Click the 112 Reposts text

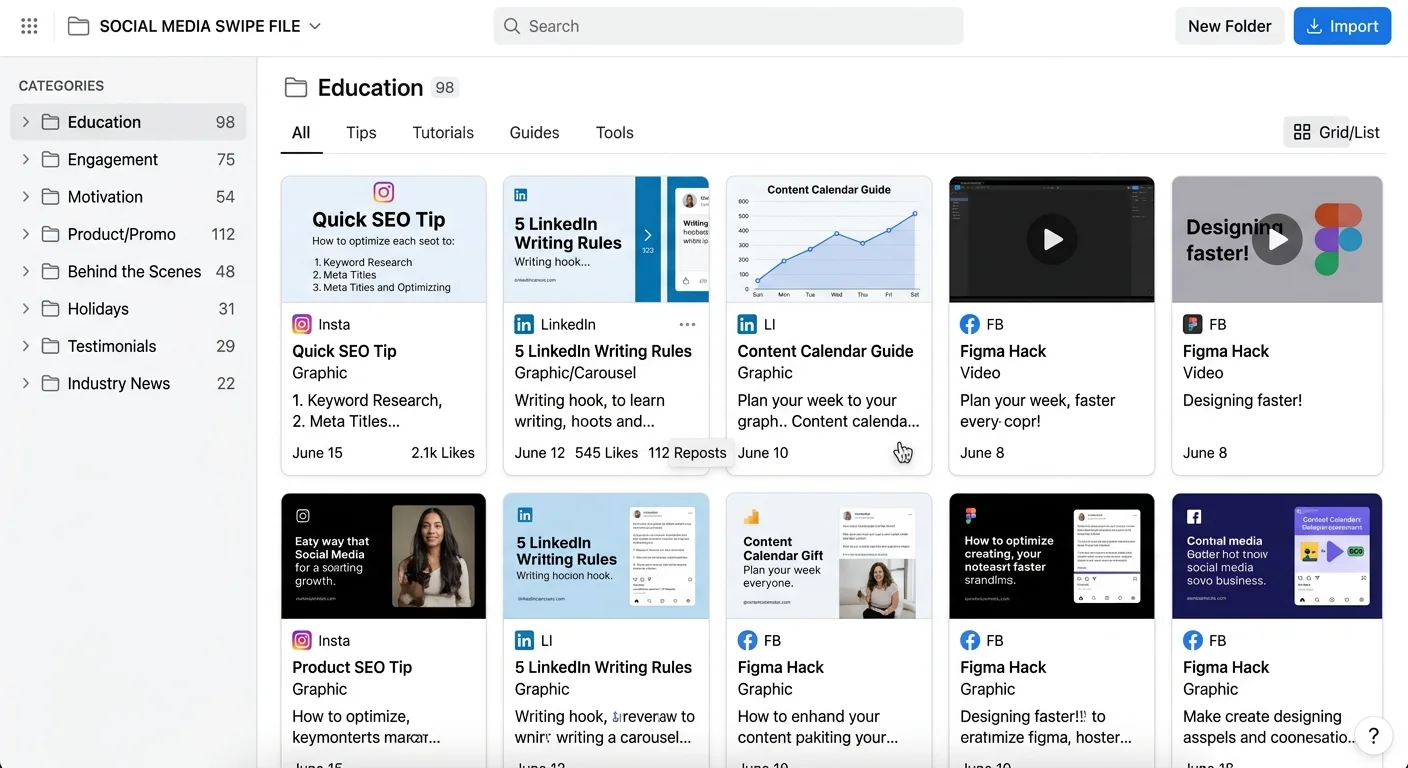(688, 453)
